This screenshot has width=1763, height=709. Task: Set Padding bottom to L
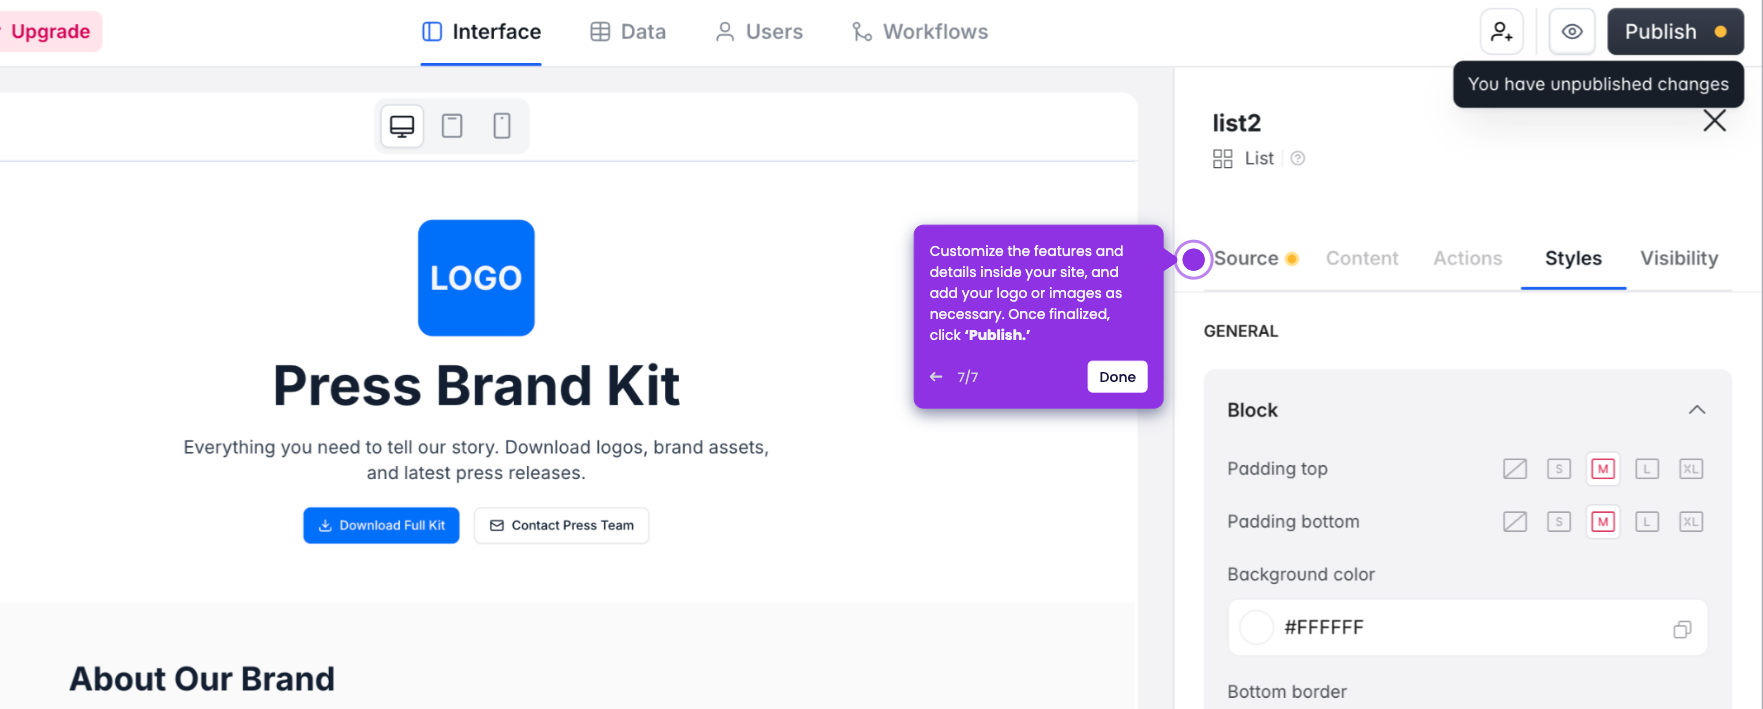pyautogui.click(x=1647, y=522)
